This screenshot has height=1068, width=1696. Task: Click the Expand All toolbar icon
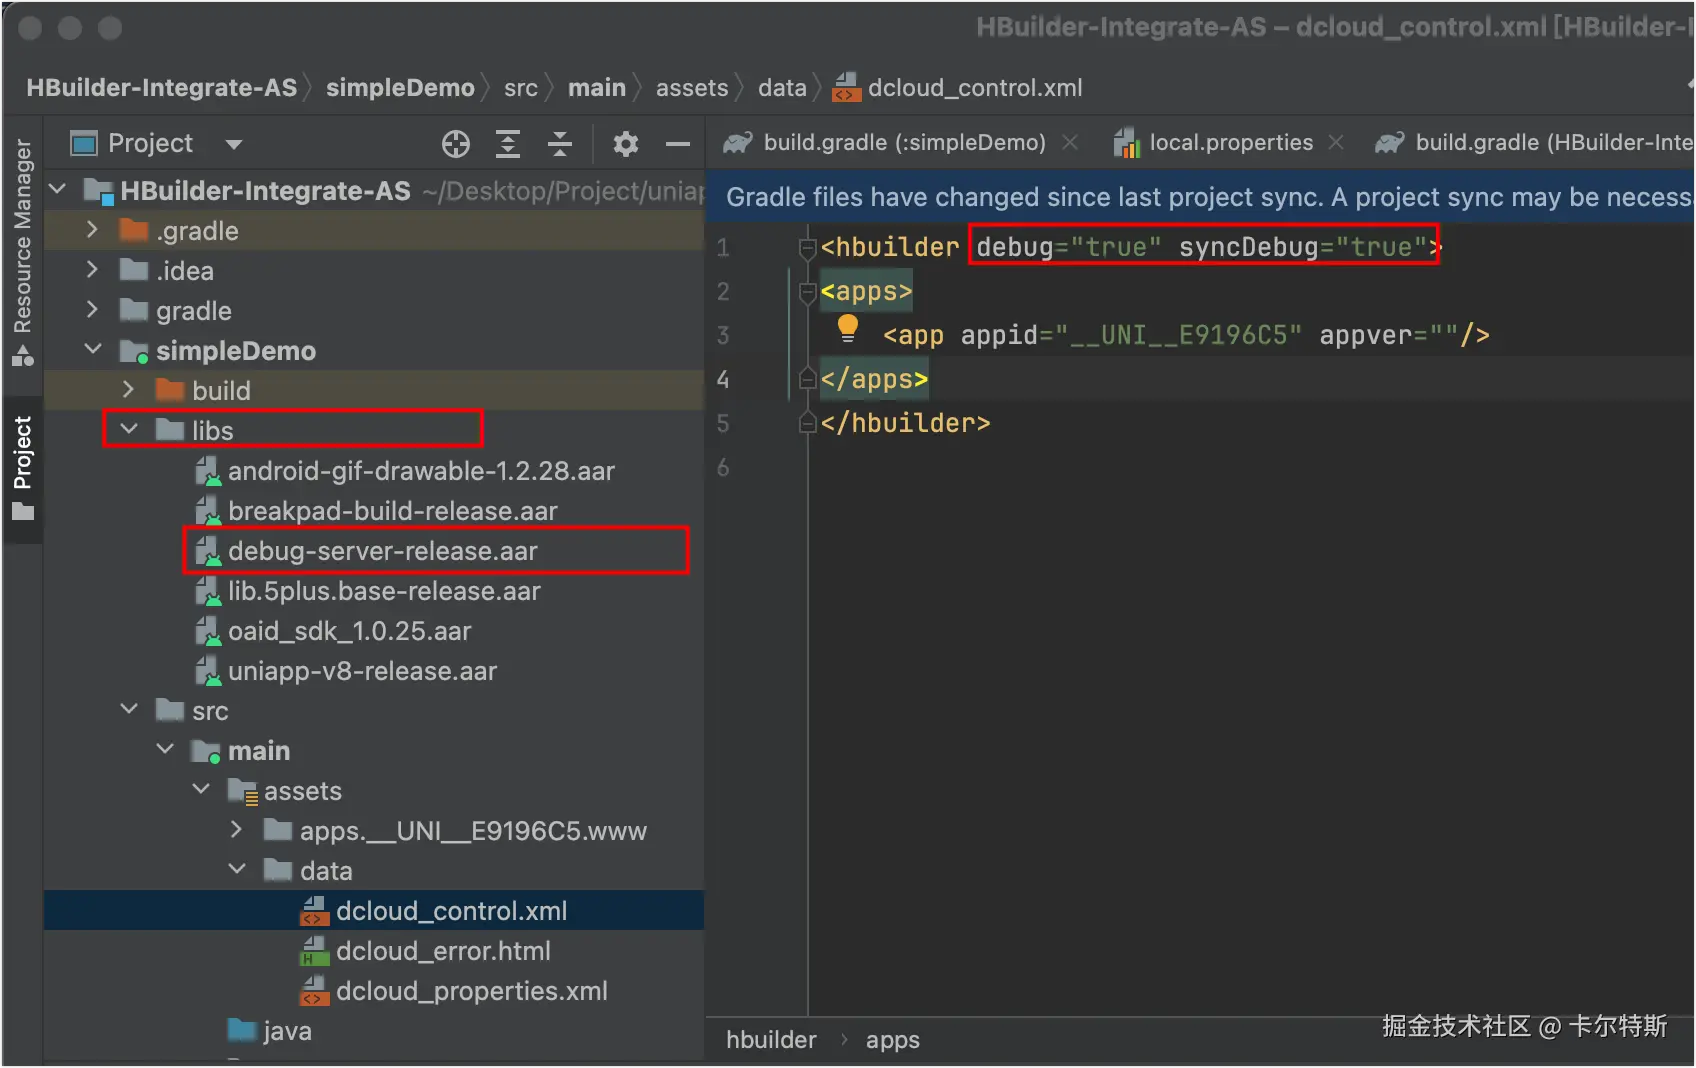(508, 144)
